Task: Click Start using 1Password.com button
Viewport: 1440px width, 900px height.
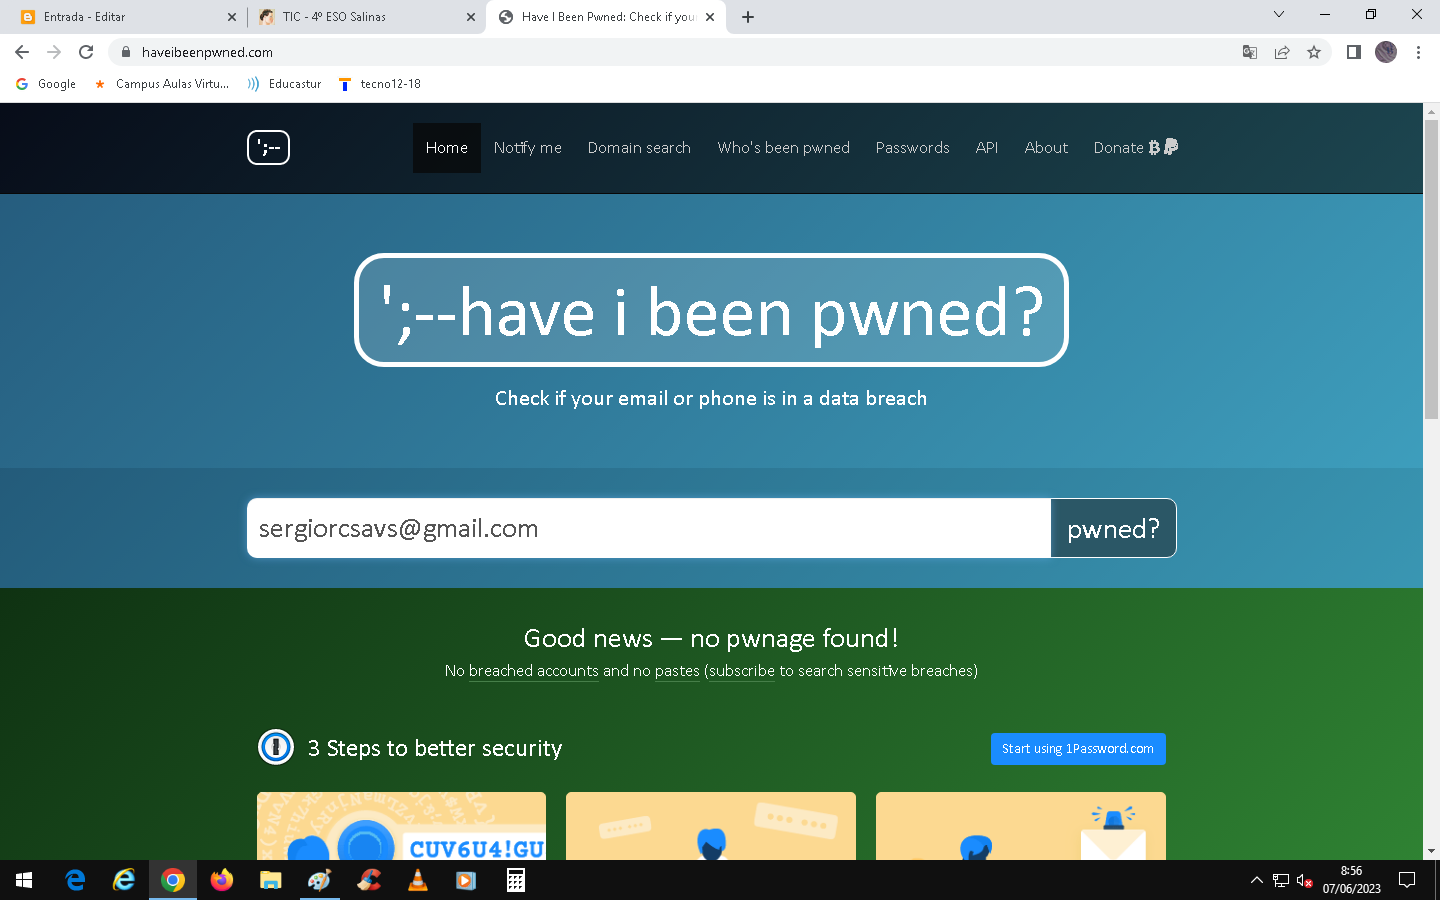Action: point(1078,749)
